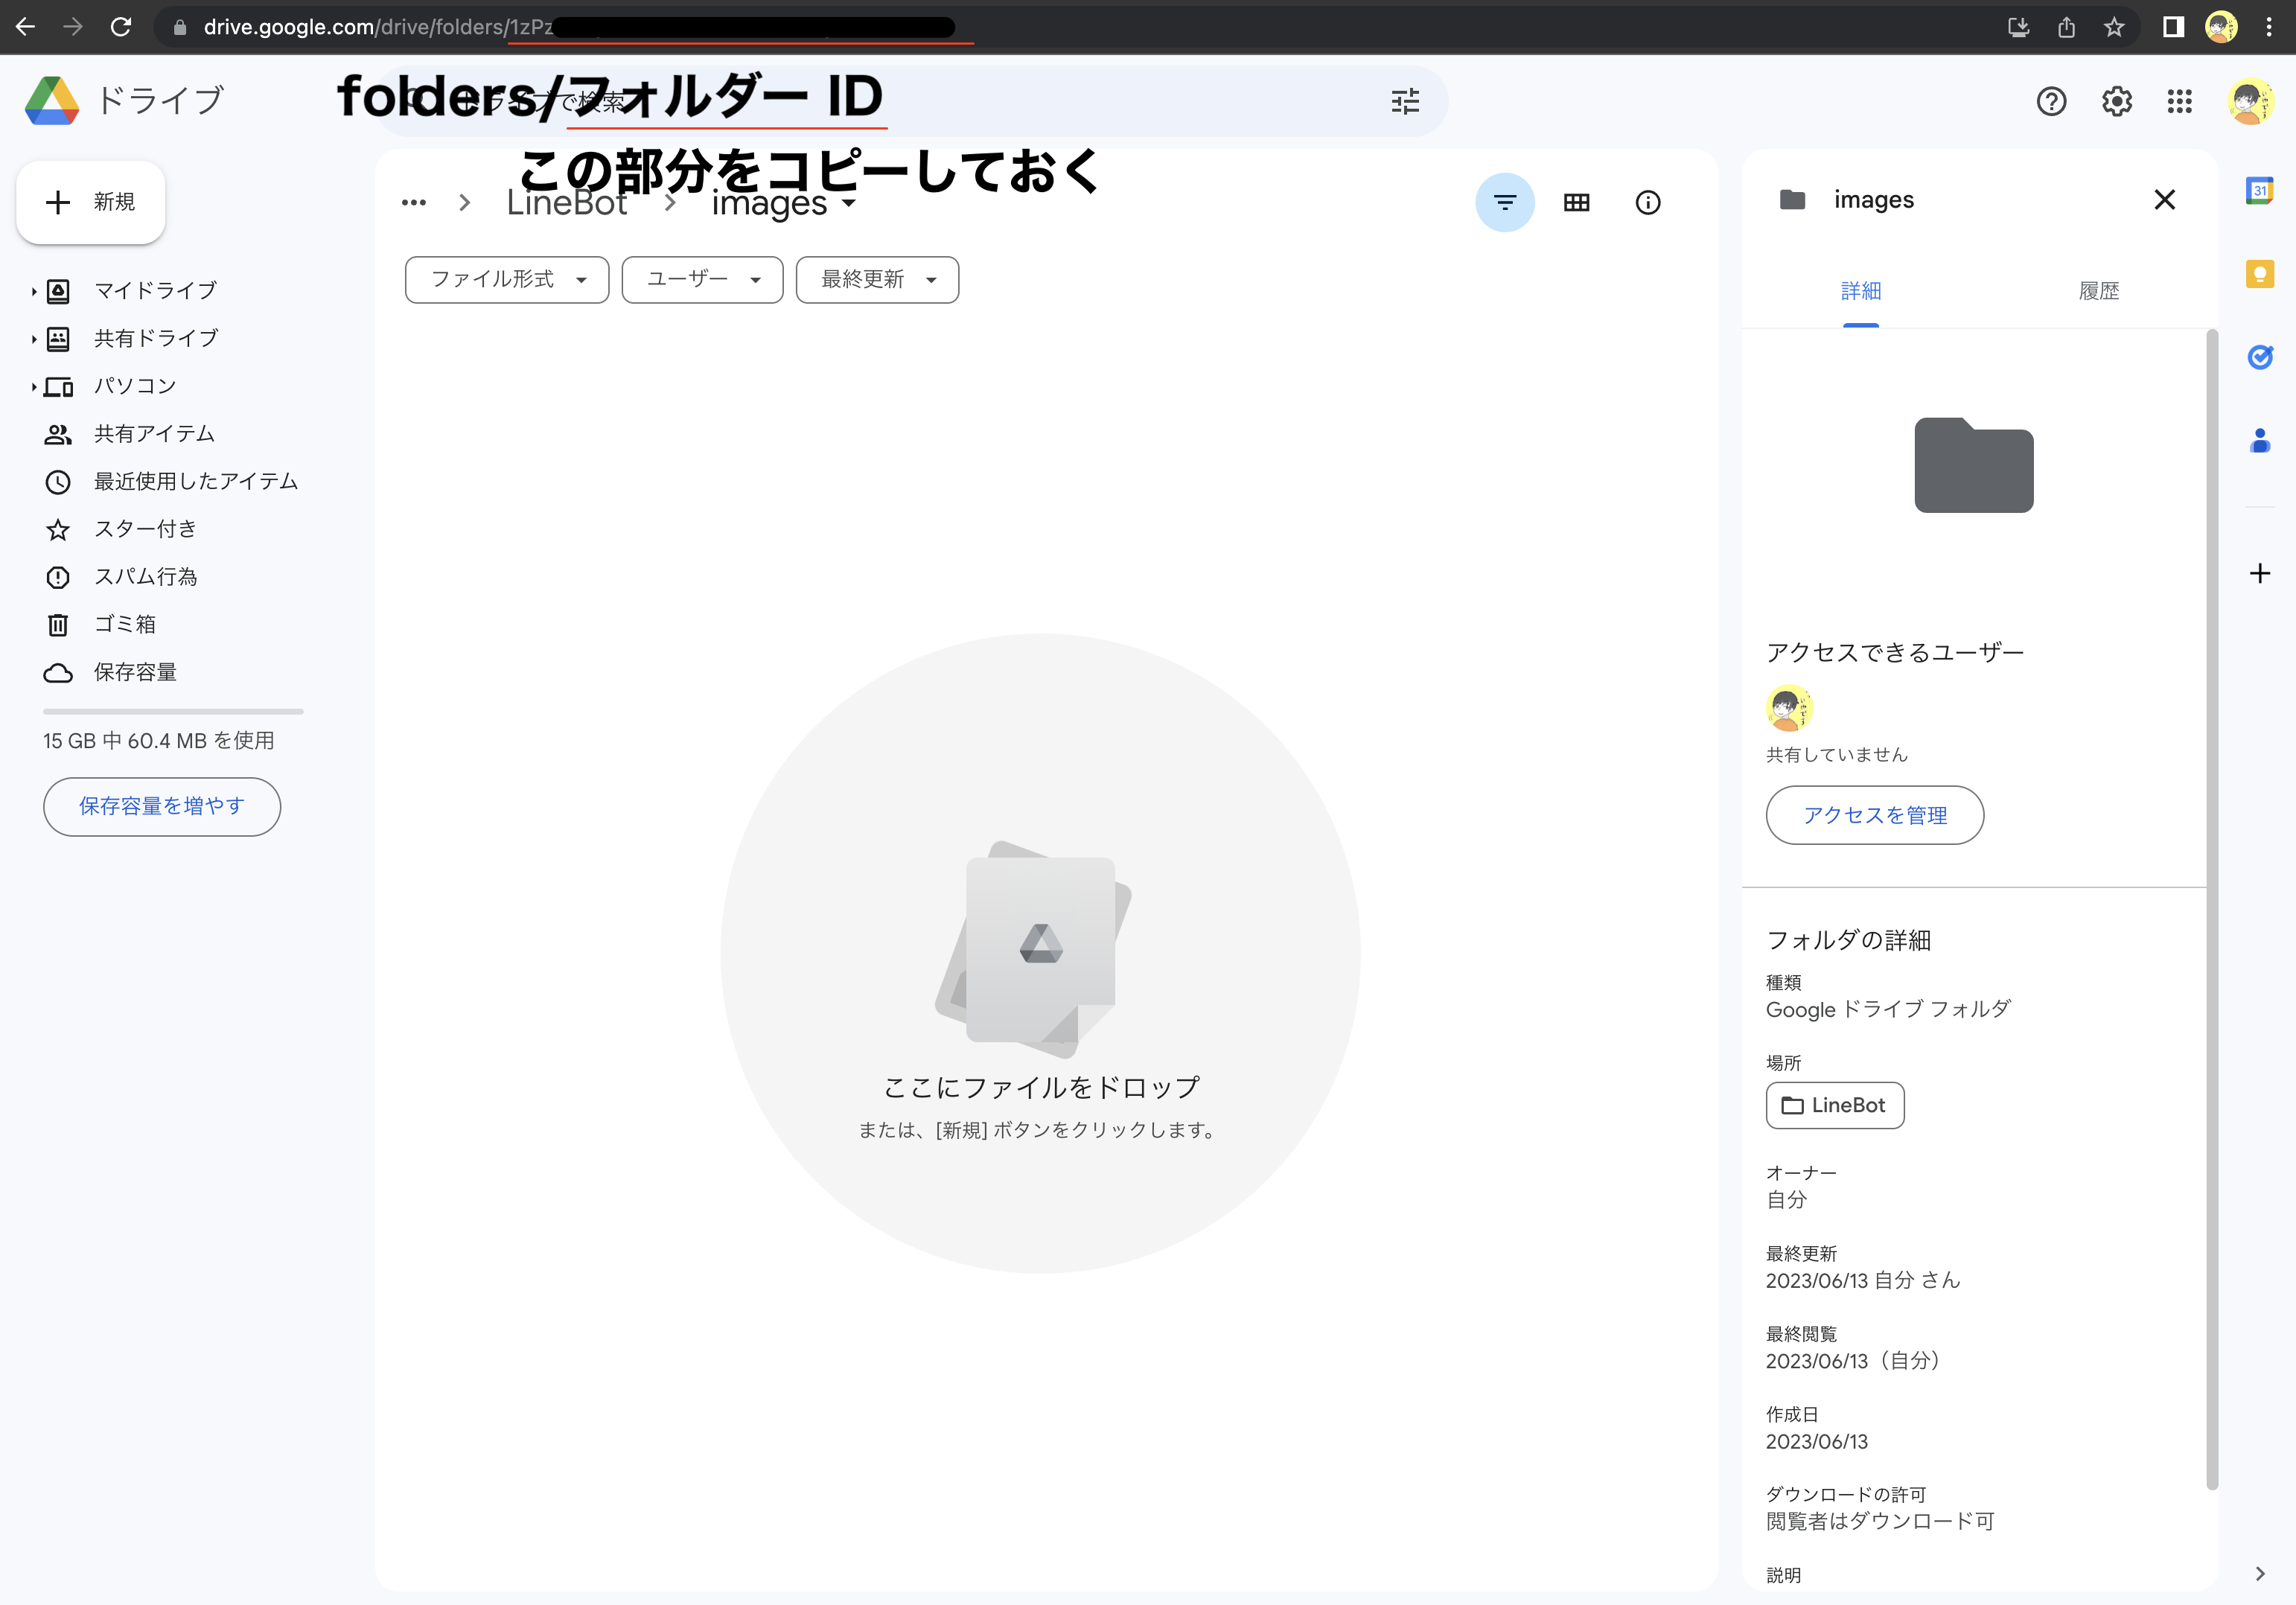The height and width of the screenshot is (1605, 2296).
Task: Expand the マイドライブ tree arrow
Action: click(x=33, y=292)
